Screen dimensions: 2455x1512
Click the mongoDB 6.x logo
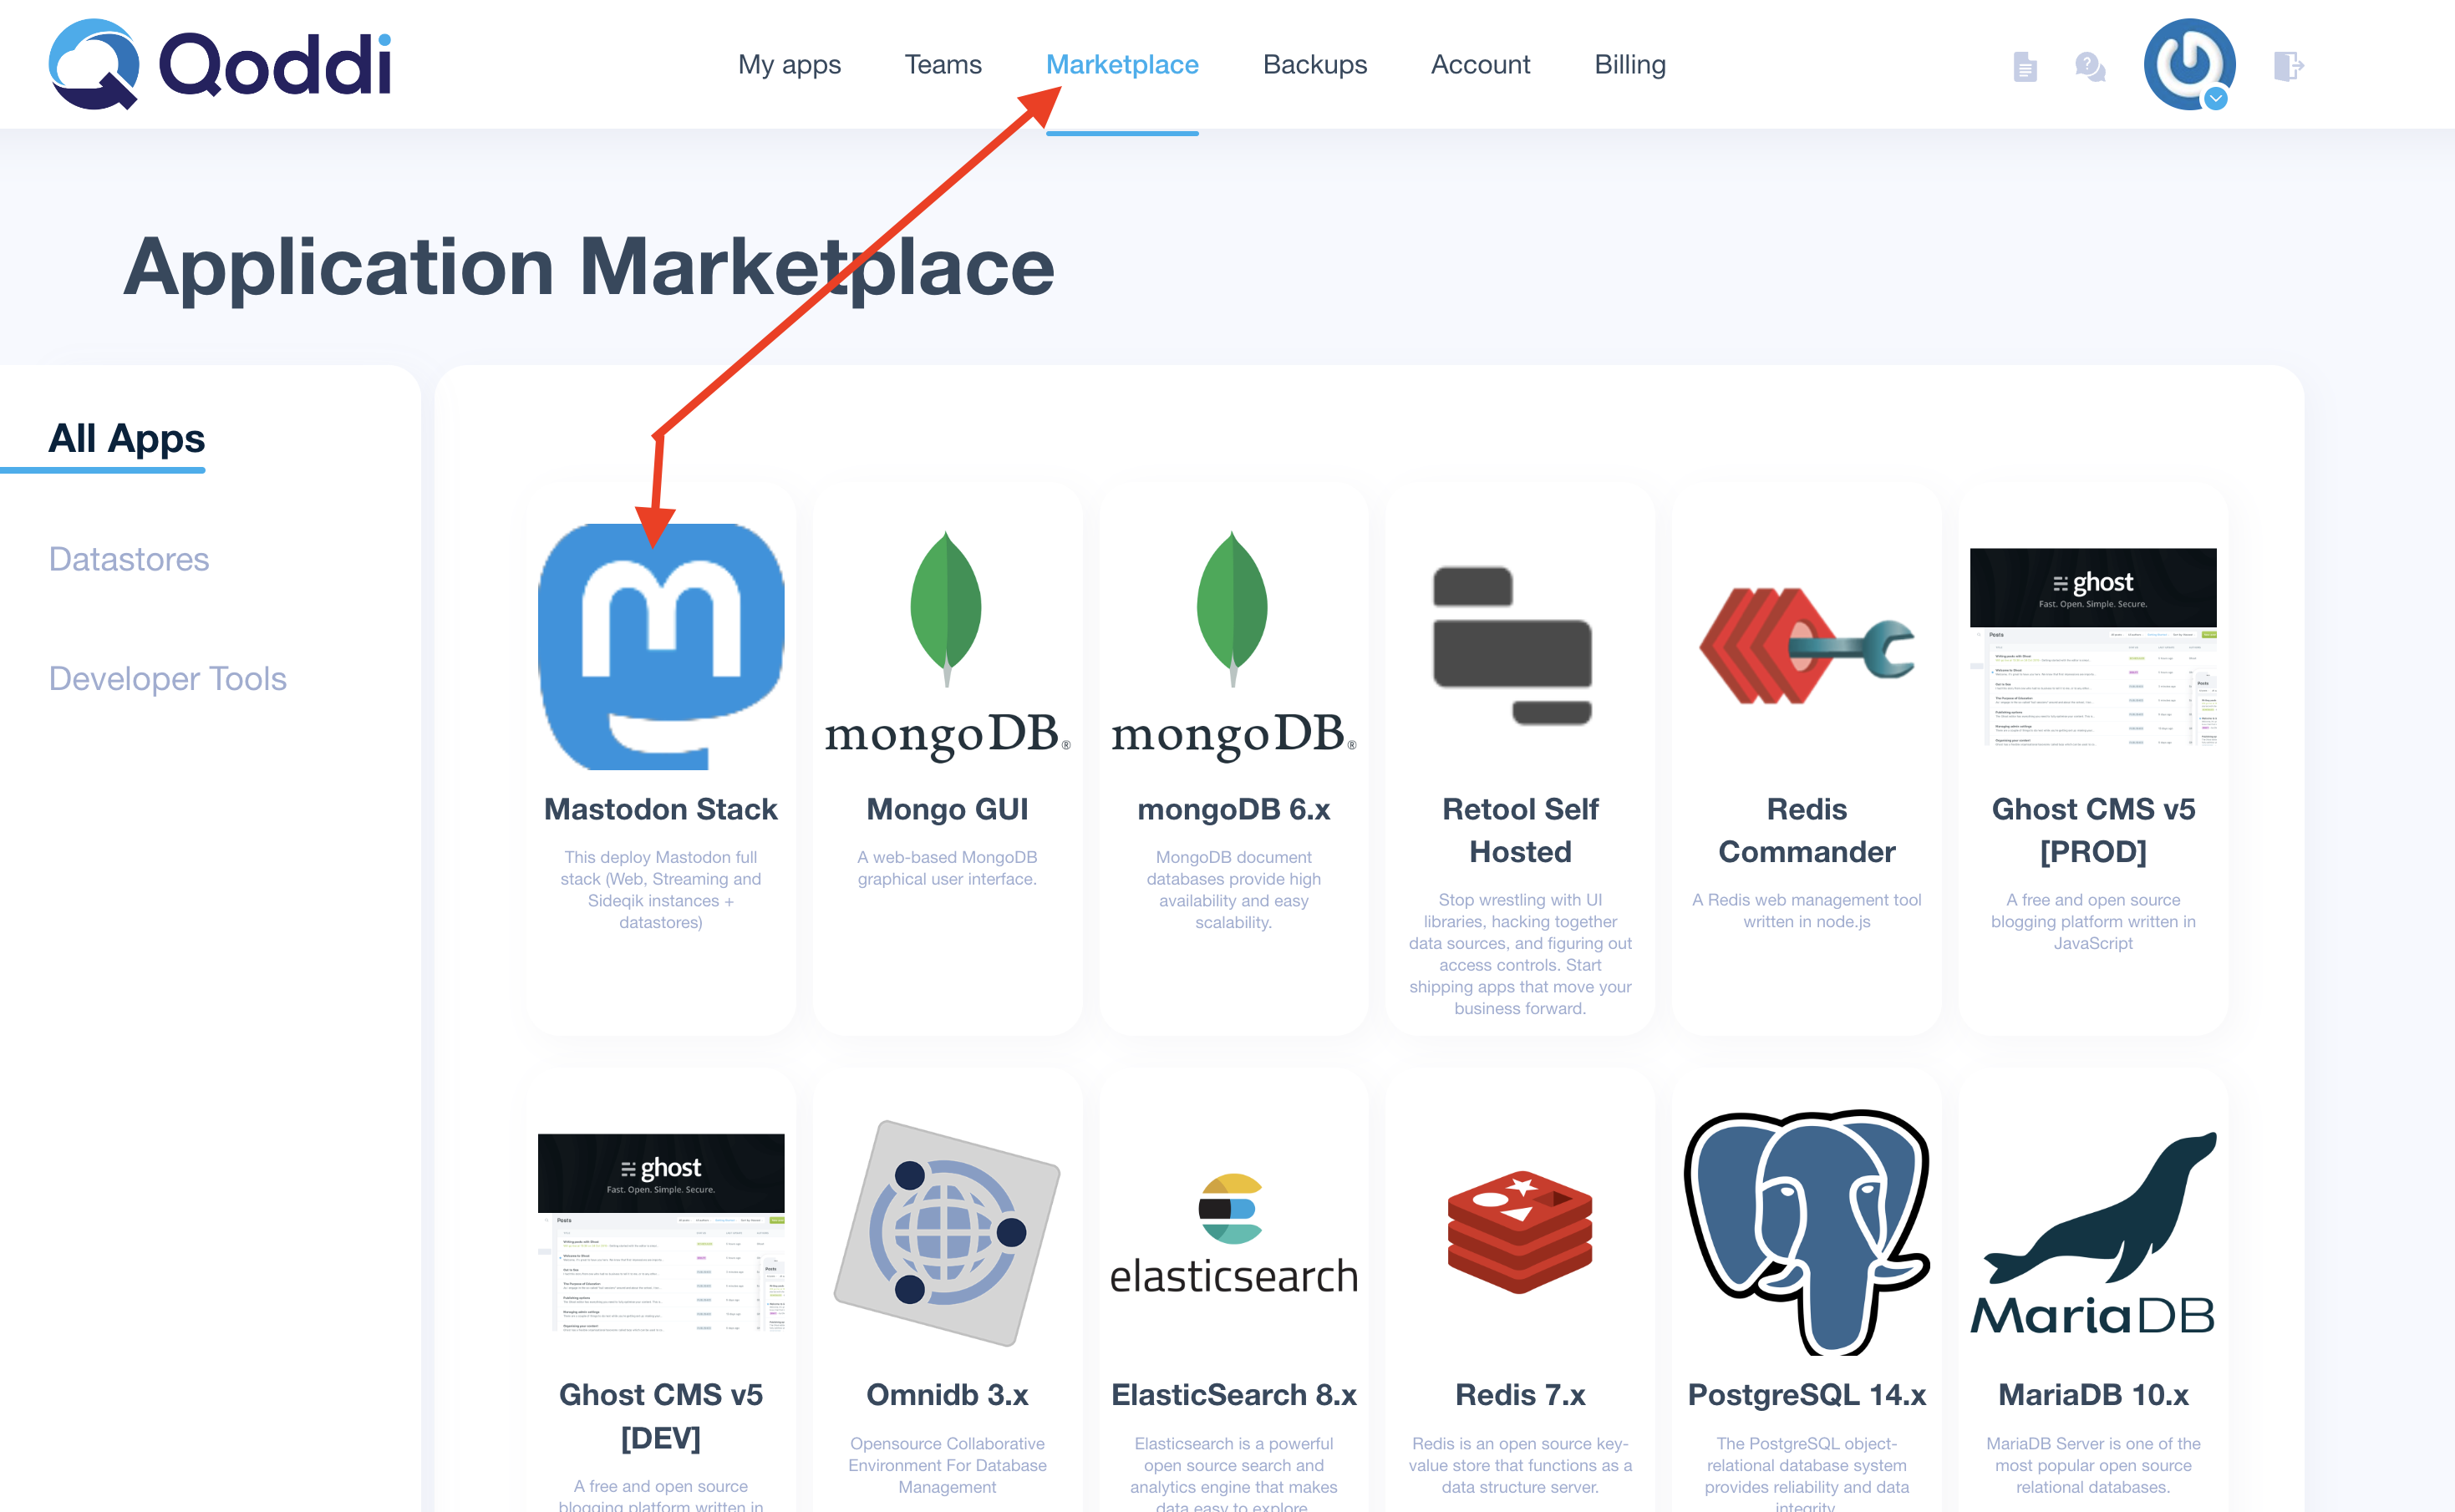coord(1233,646)
